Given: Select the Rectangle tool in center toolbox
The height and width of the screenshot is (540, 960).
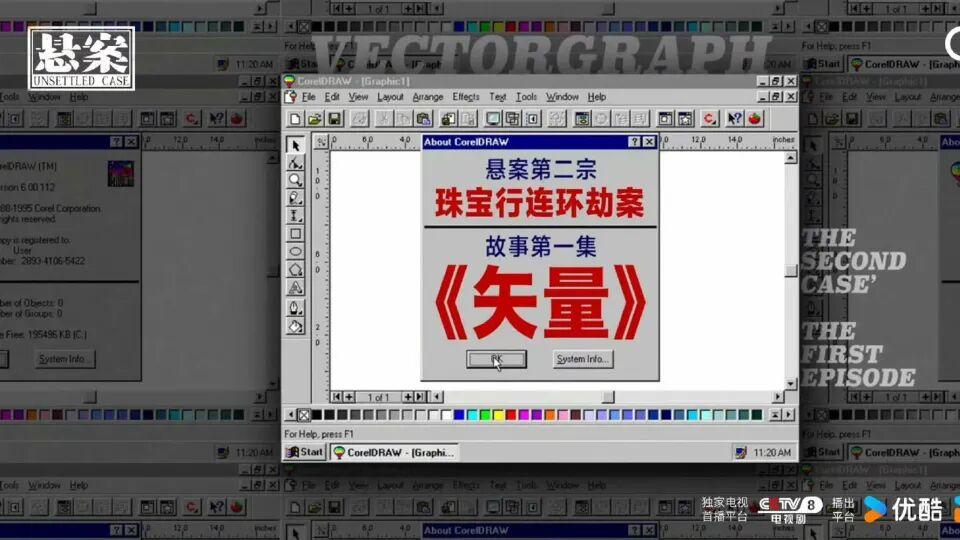Looking at the screenshot, I should pos(295,234).
